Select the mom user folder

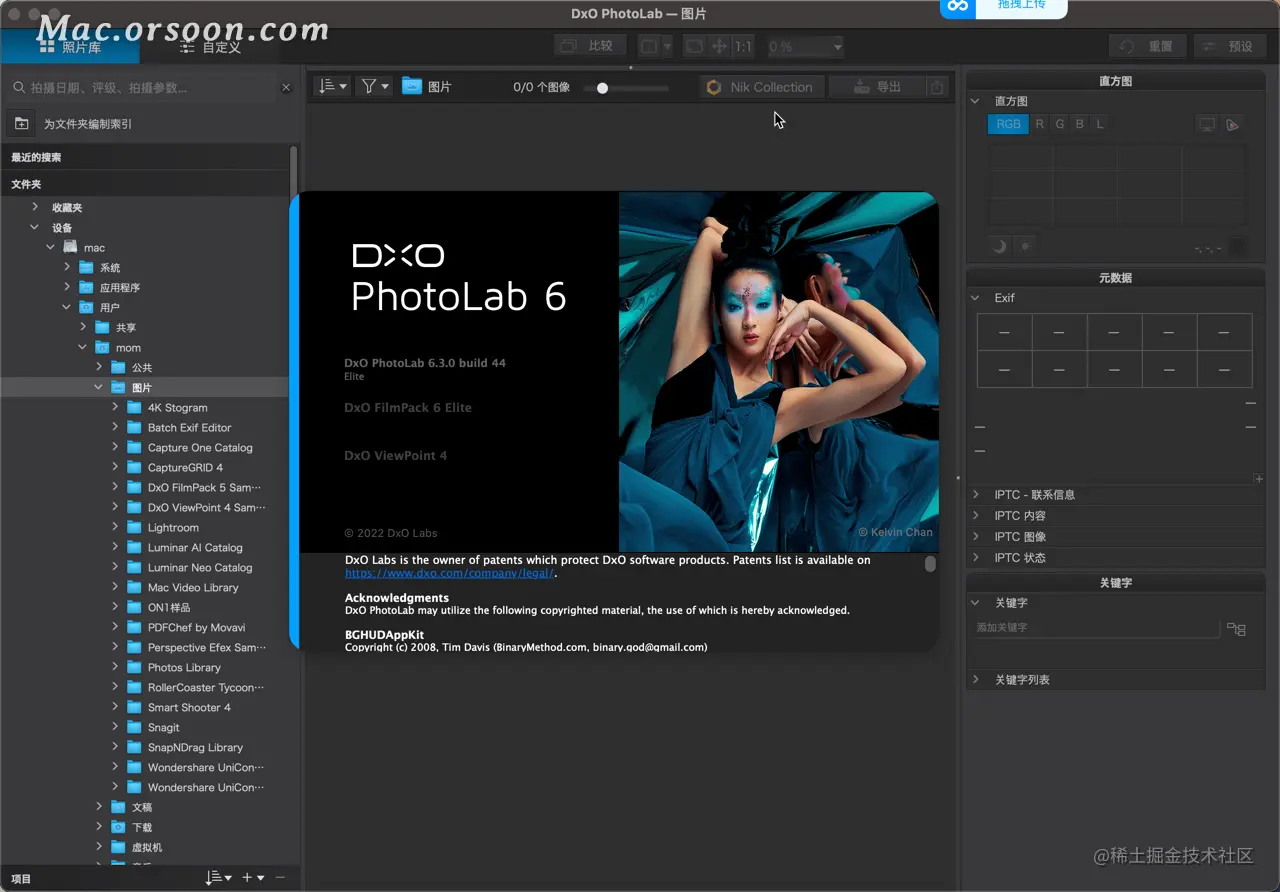[x=128, y=347]
